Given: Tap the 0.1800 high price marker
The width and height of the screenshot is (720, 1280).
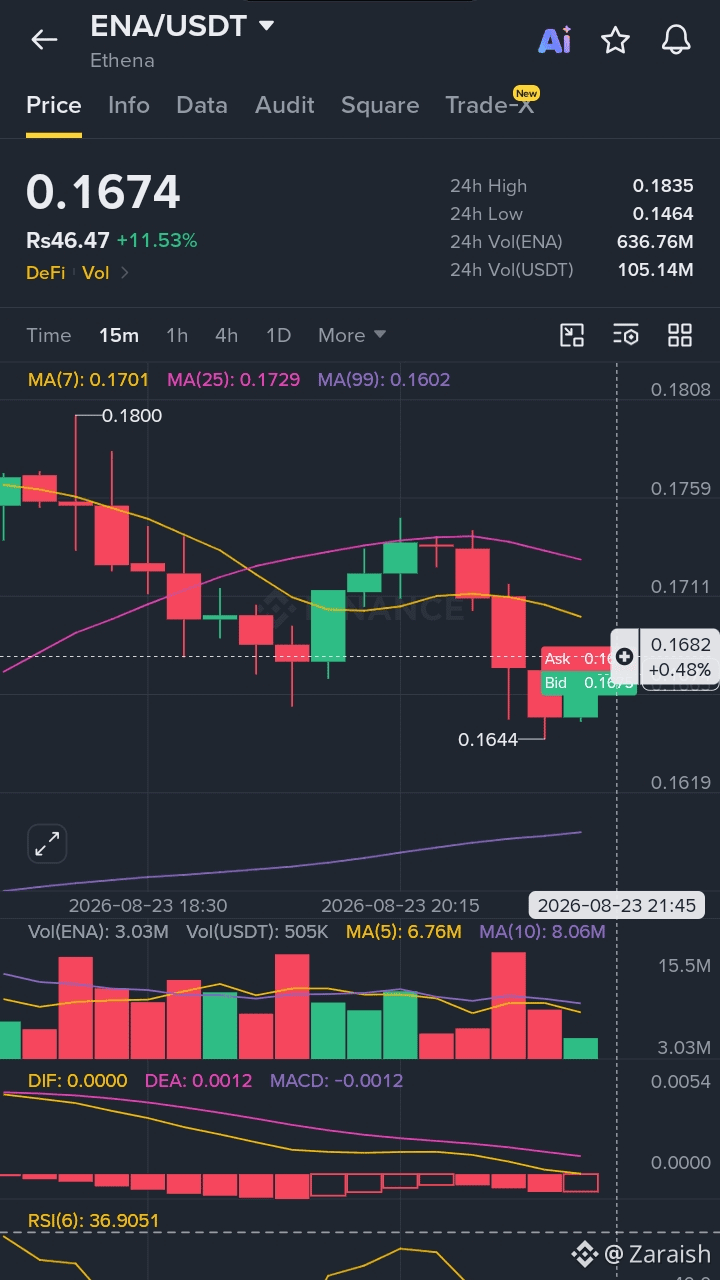Looking at the screenshot, I should click(x=132, y=415).
